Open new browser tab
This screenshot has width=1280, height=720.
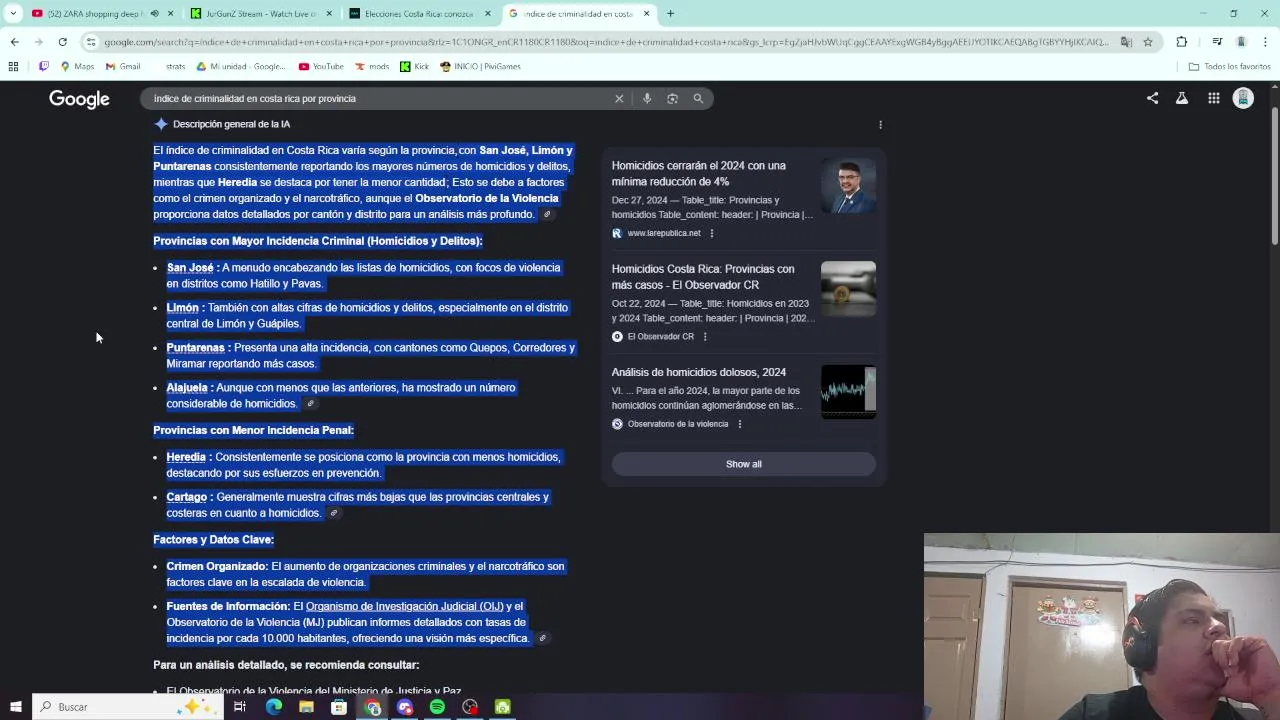point(670,14)
